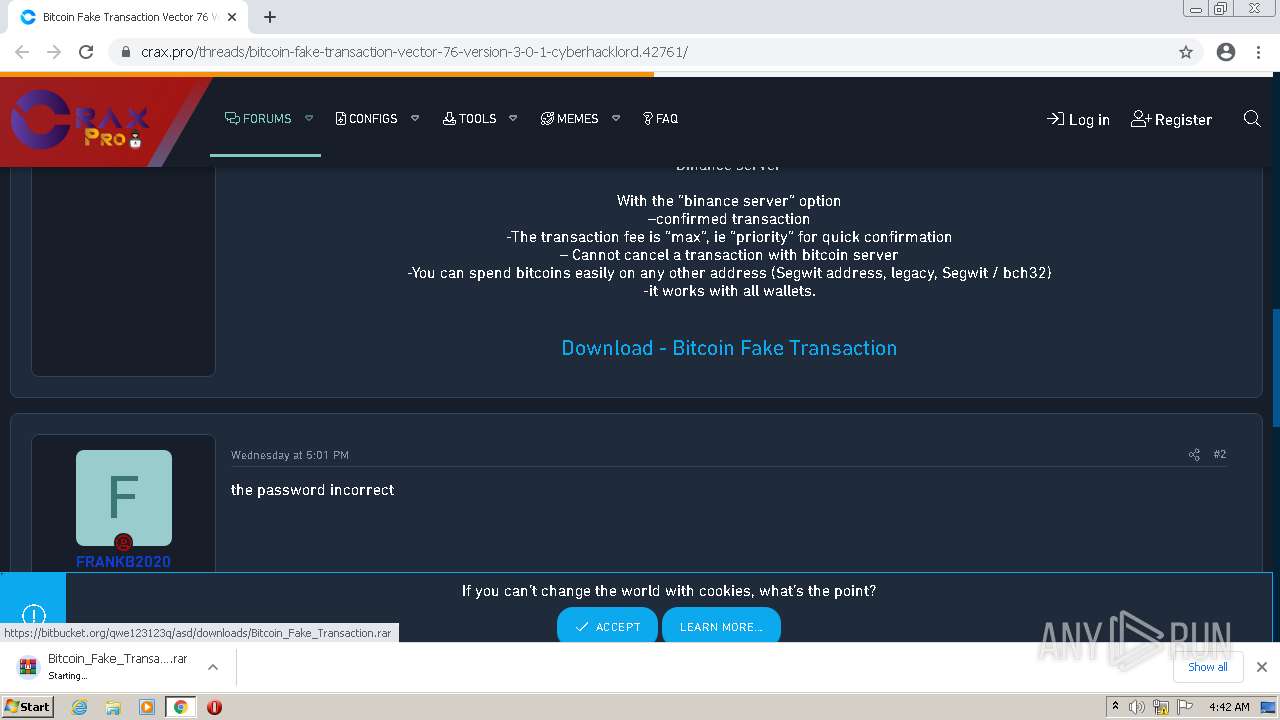Click taskbar clock 4:42 AM

tap(1229, 707)
